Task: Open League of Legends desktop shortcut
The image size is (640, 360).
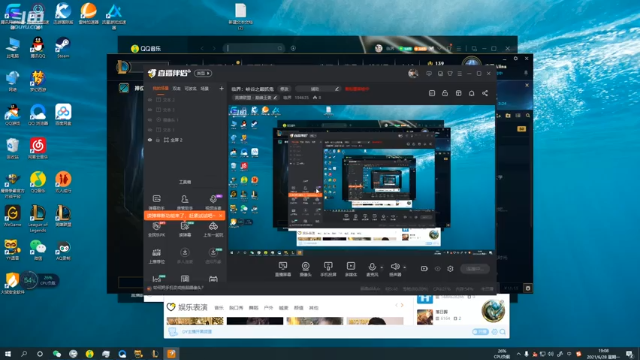Action: coord(38,218)
